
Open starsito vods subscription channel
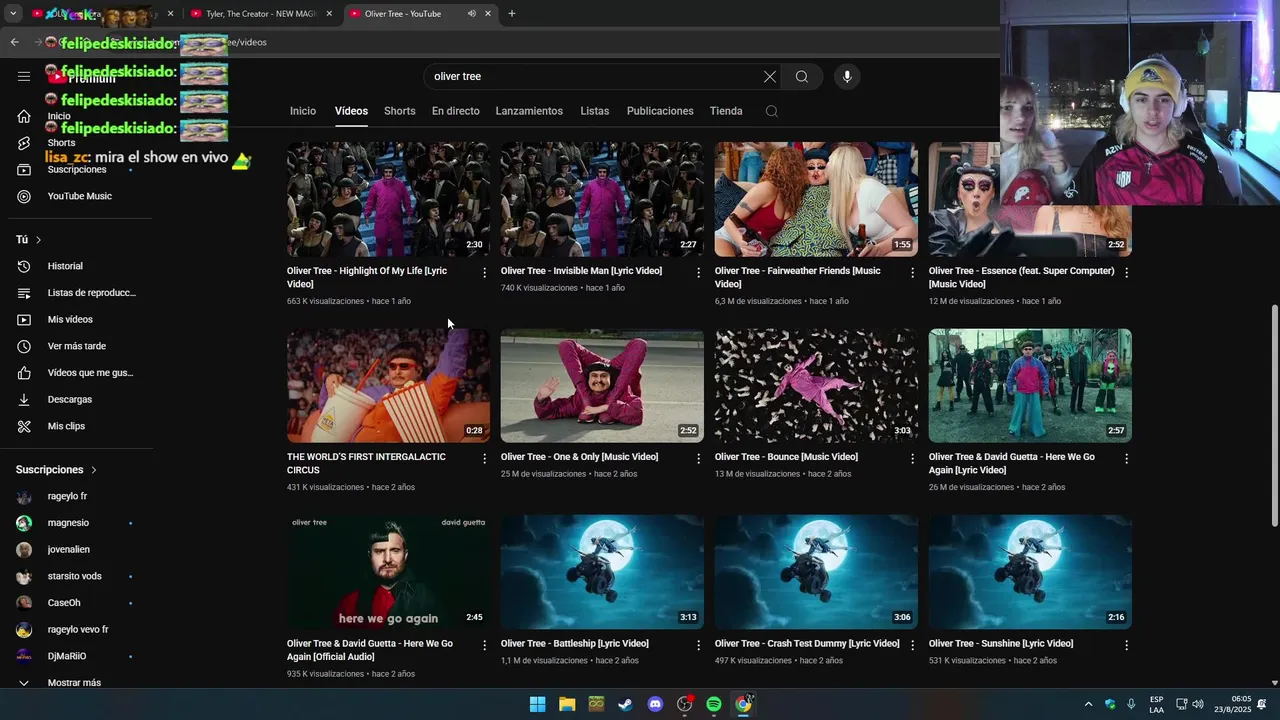[76, 576]
